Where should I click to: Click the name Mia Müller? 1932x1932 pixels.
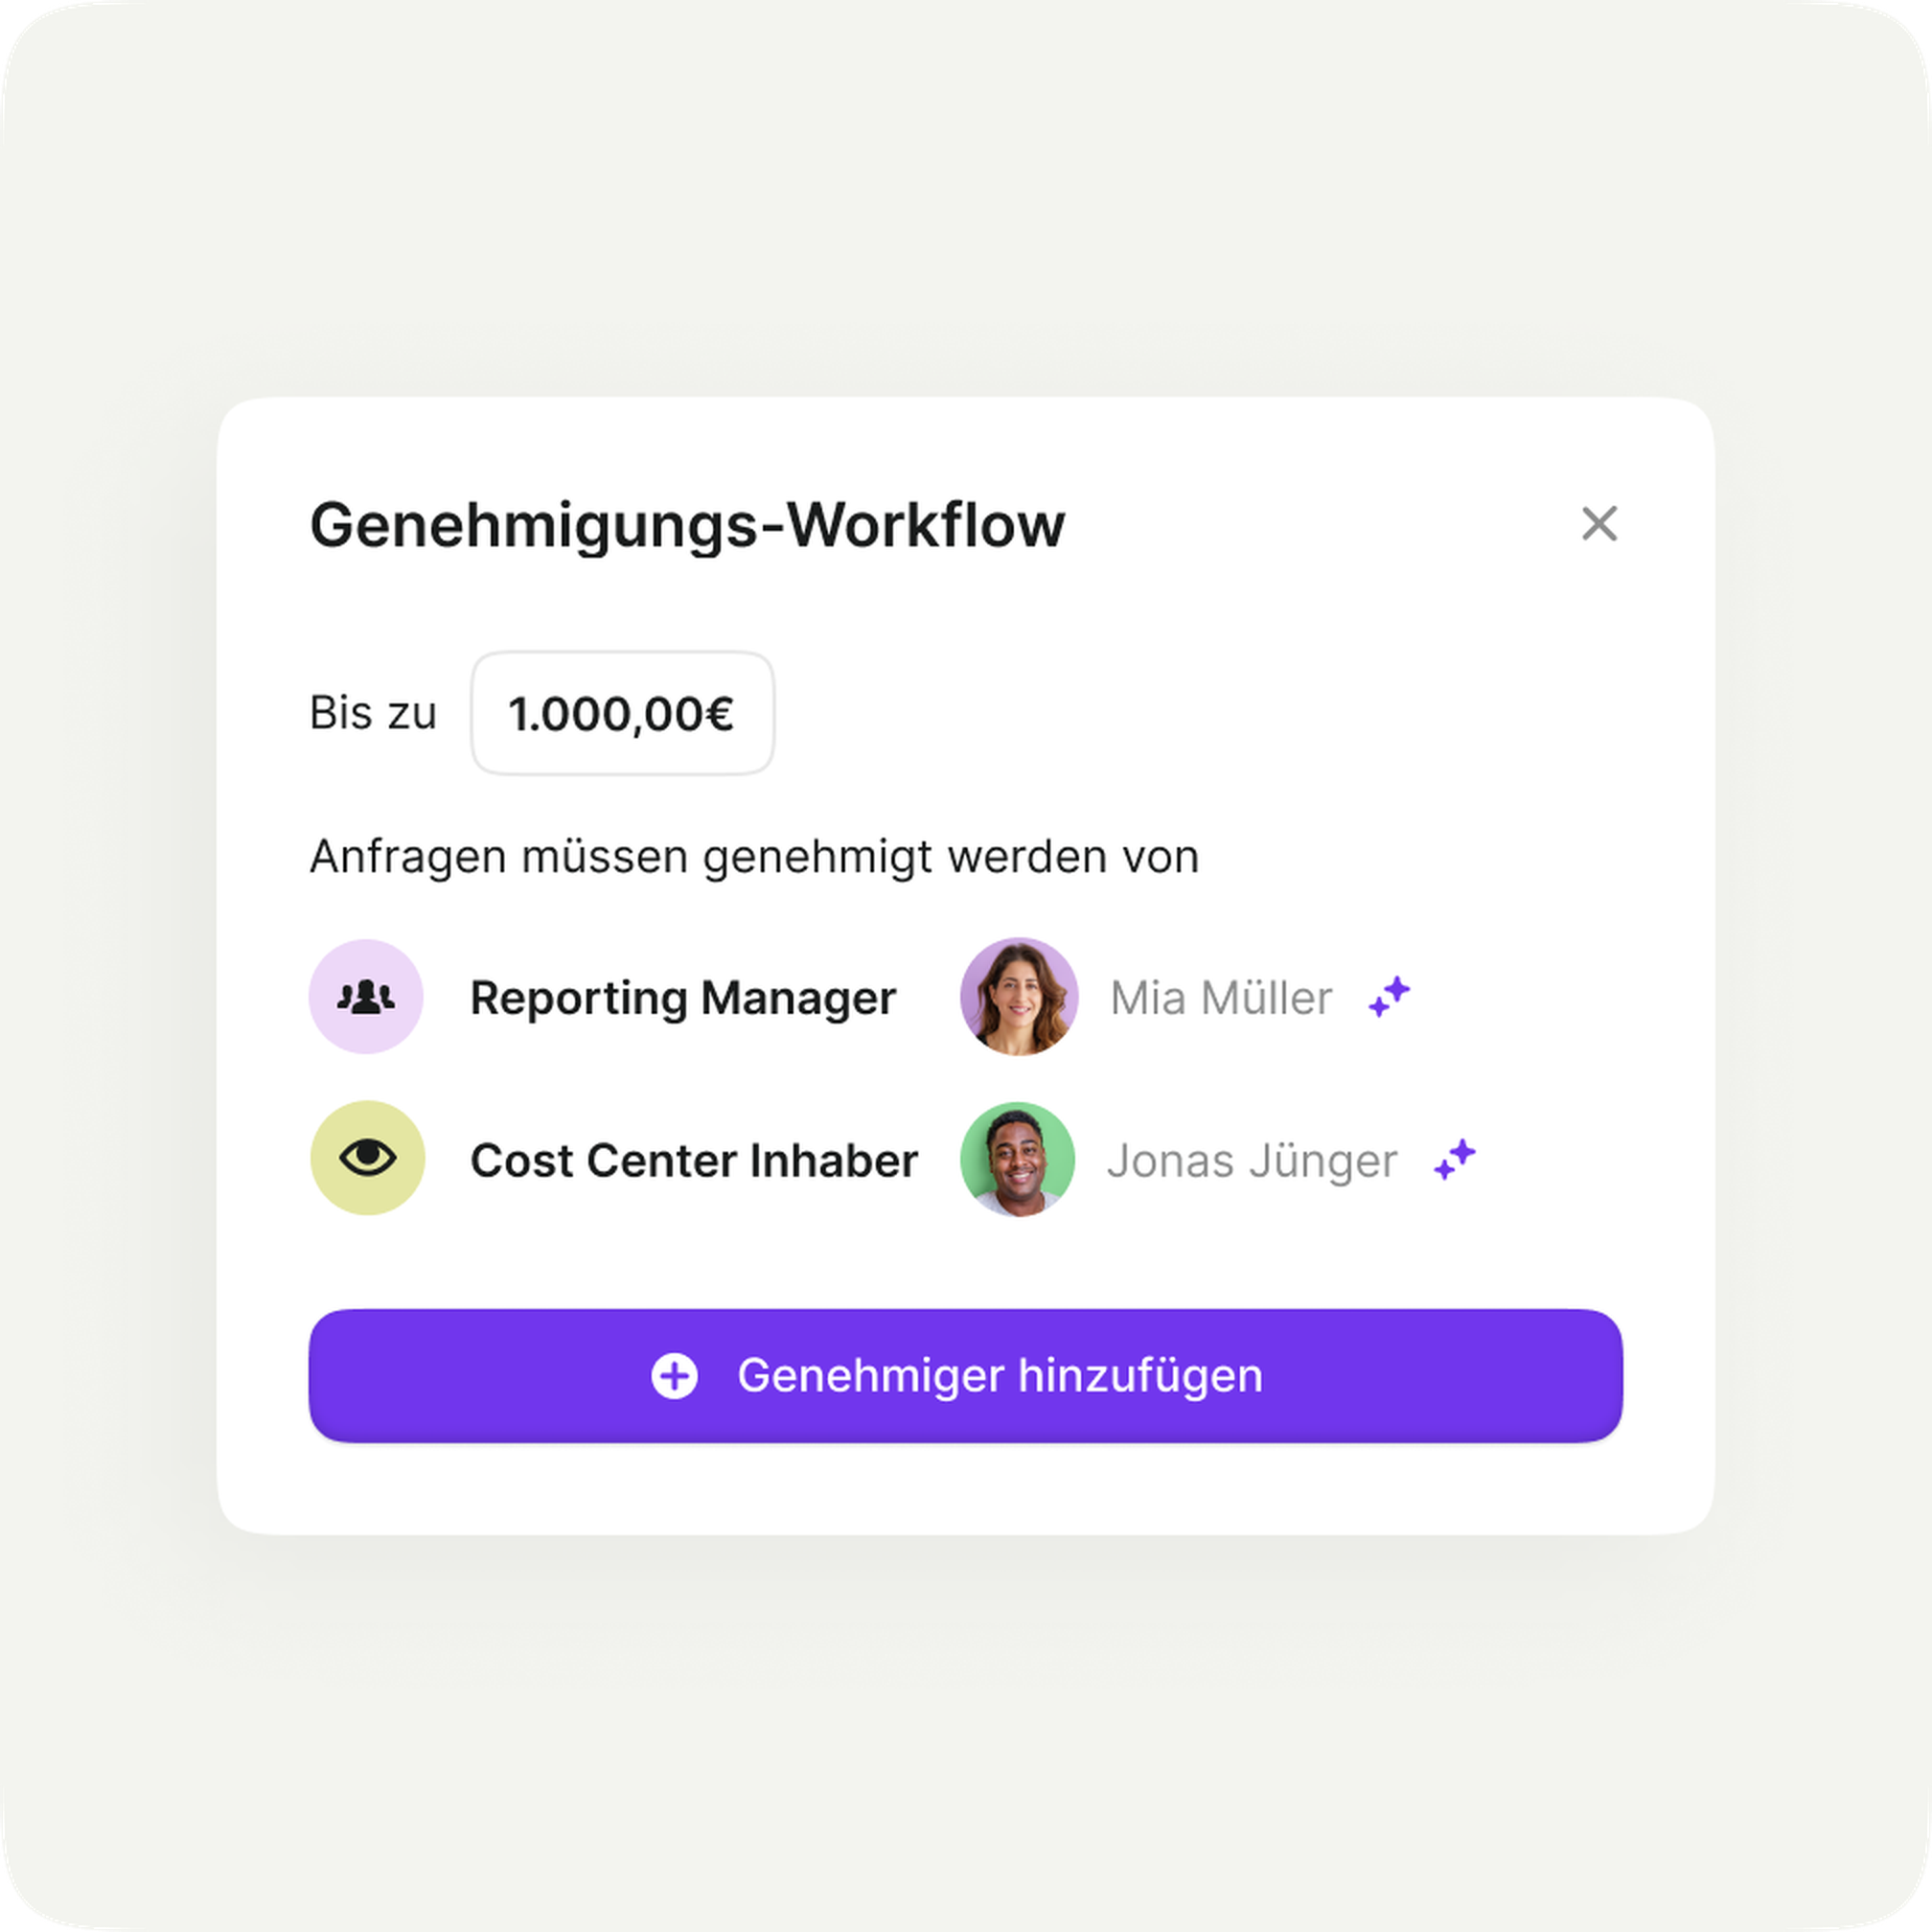tap(1221, 998)
